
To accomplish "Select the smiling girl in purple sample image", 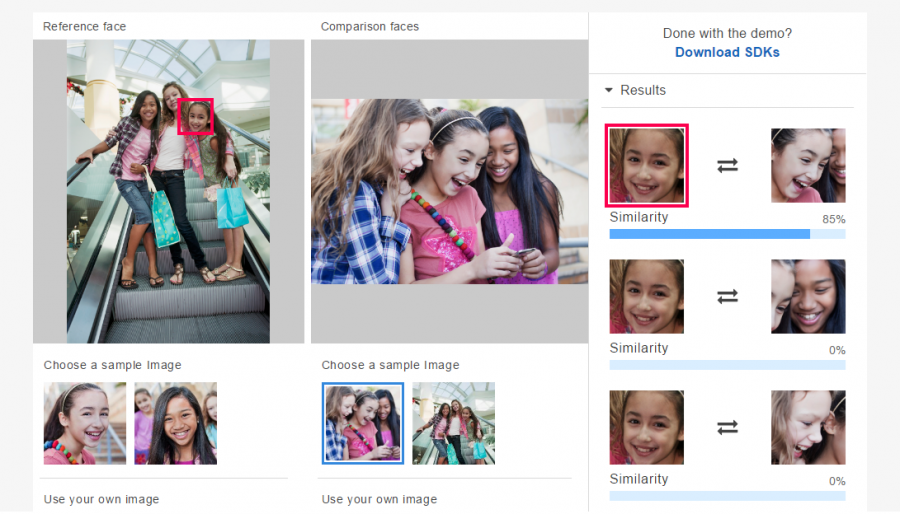I will pos(176,423).
